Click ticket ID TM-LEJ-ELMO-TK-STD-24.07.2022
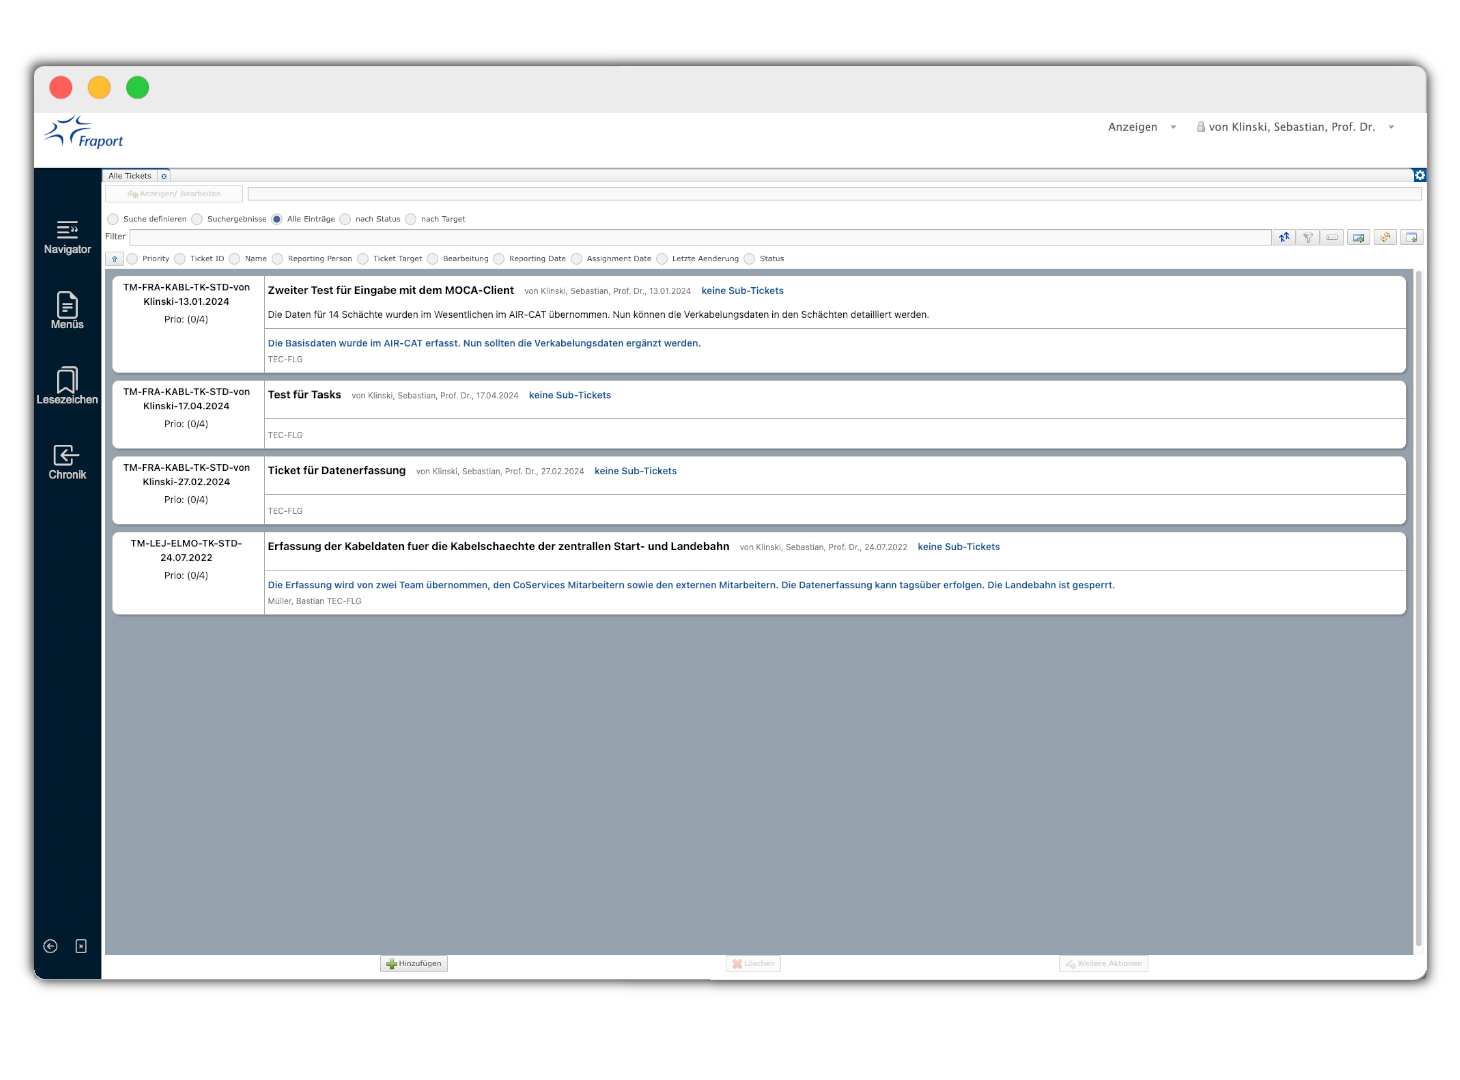This screenshot has width=1460, height=1080. [186, 551]
